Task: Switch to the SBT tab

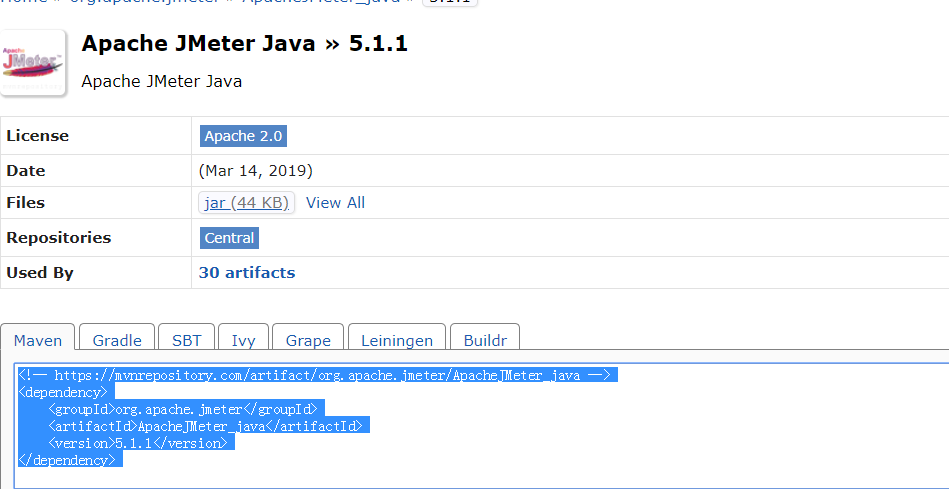Action: [186, 340]
